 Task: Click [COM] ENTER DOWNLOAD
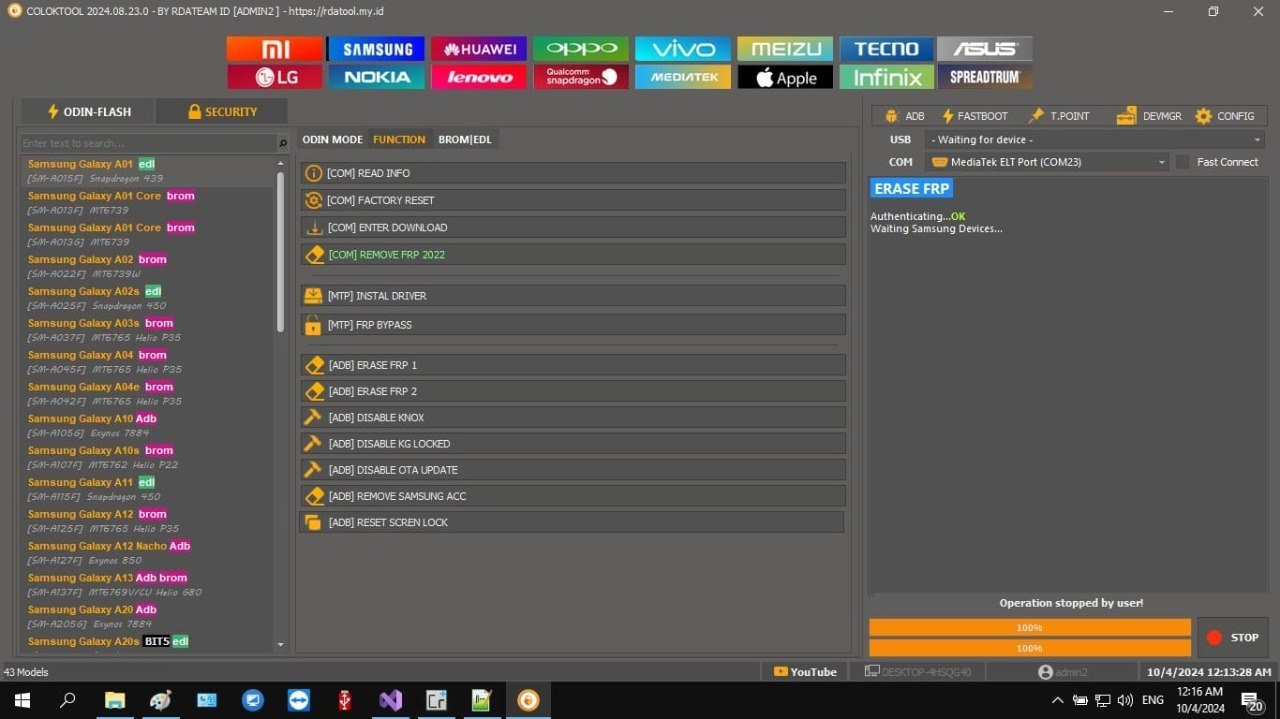click(573, 227)
